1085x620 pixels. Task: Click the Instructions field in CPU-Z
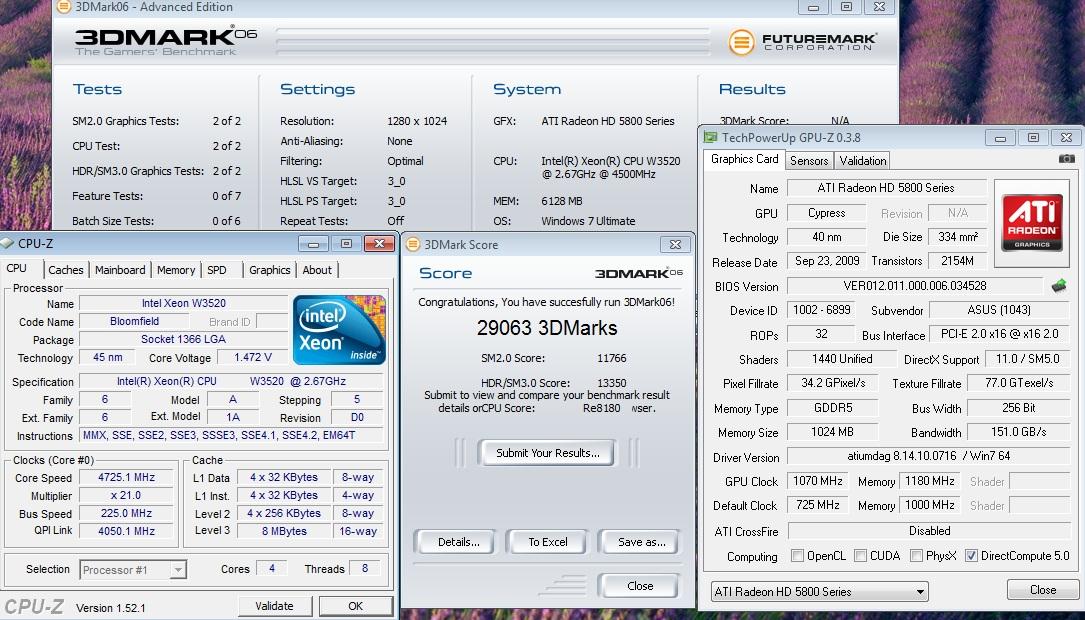[x=231, y=435]
